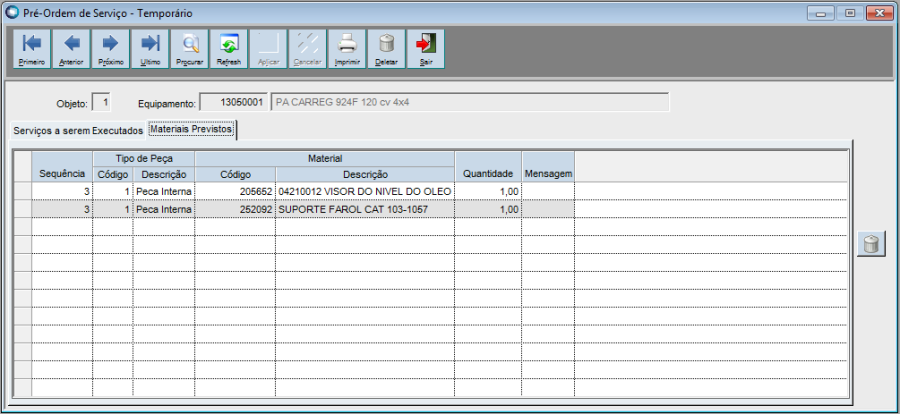Go to previous record with Anterior
Screen dimensions: 900x414
tap(71, 49)
